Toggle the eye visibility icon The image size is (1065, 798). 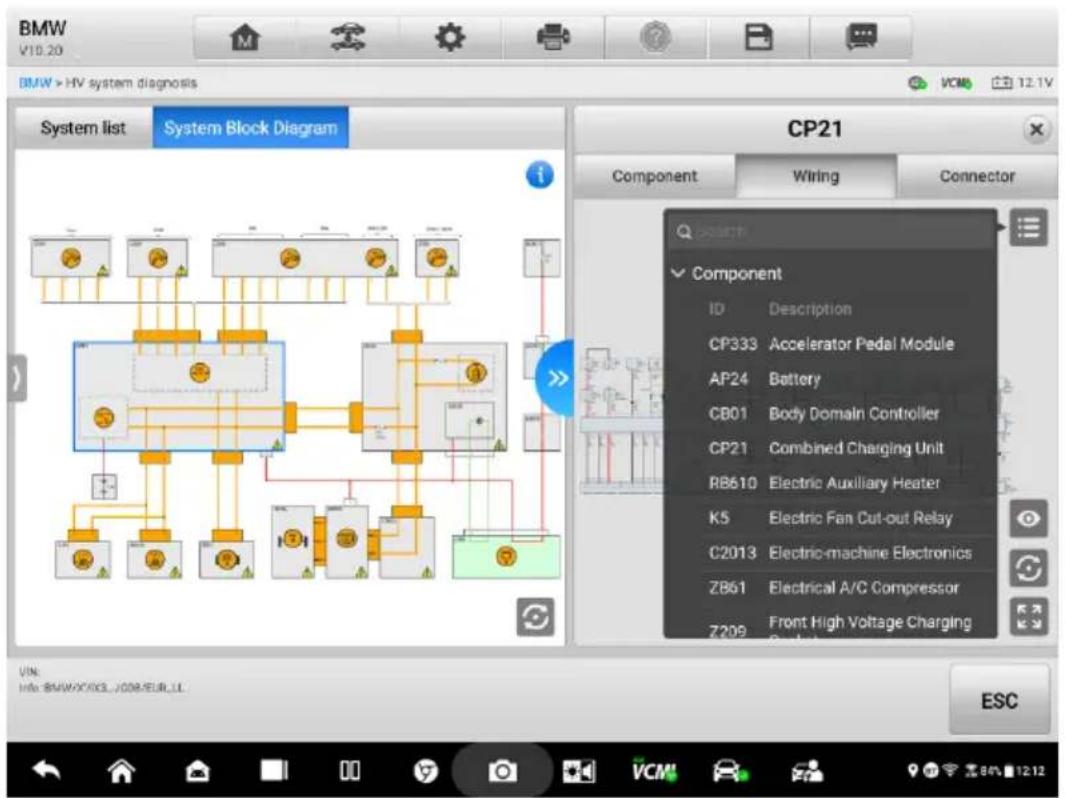click(x=1028, y=519)
